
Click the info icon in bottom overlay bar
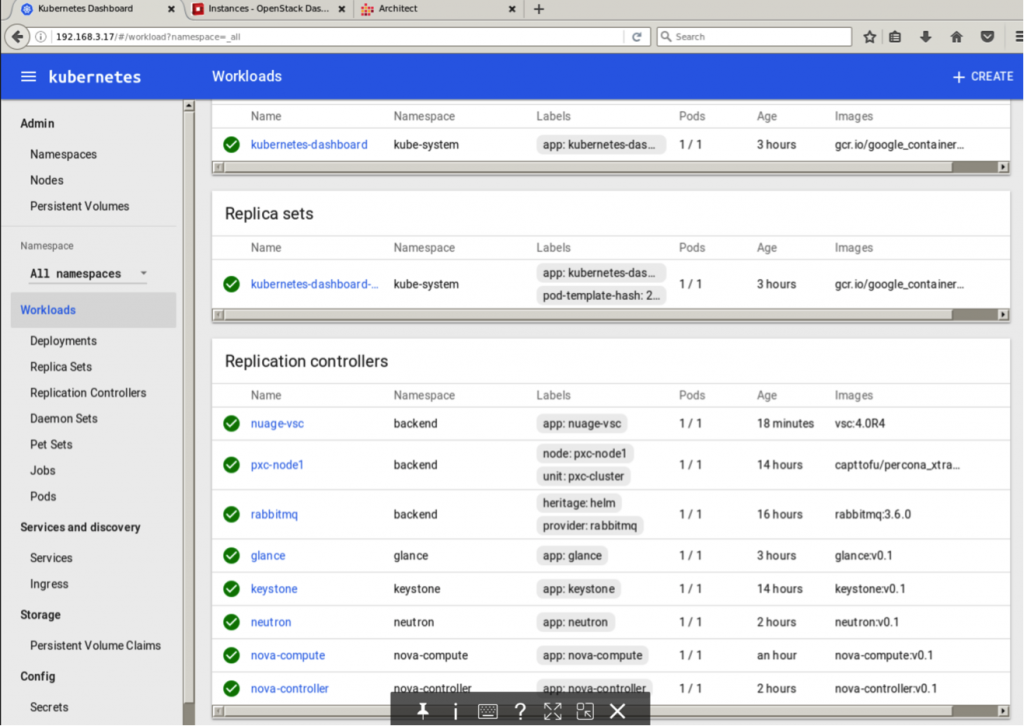[x=455, y=711]
